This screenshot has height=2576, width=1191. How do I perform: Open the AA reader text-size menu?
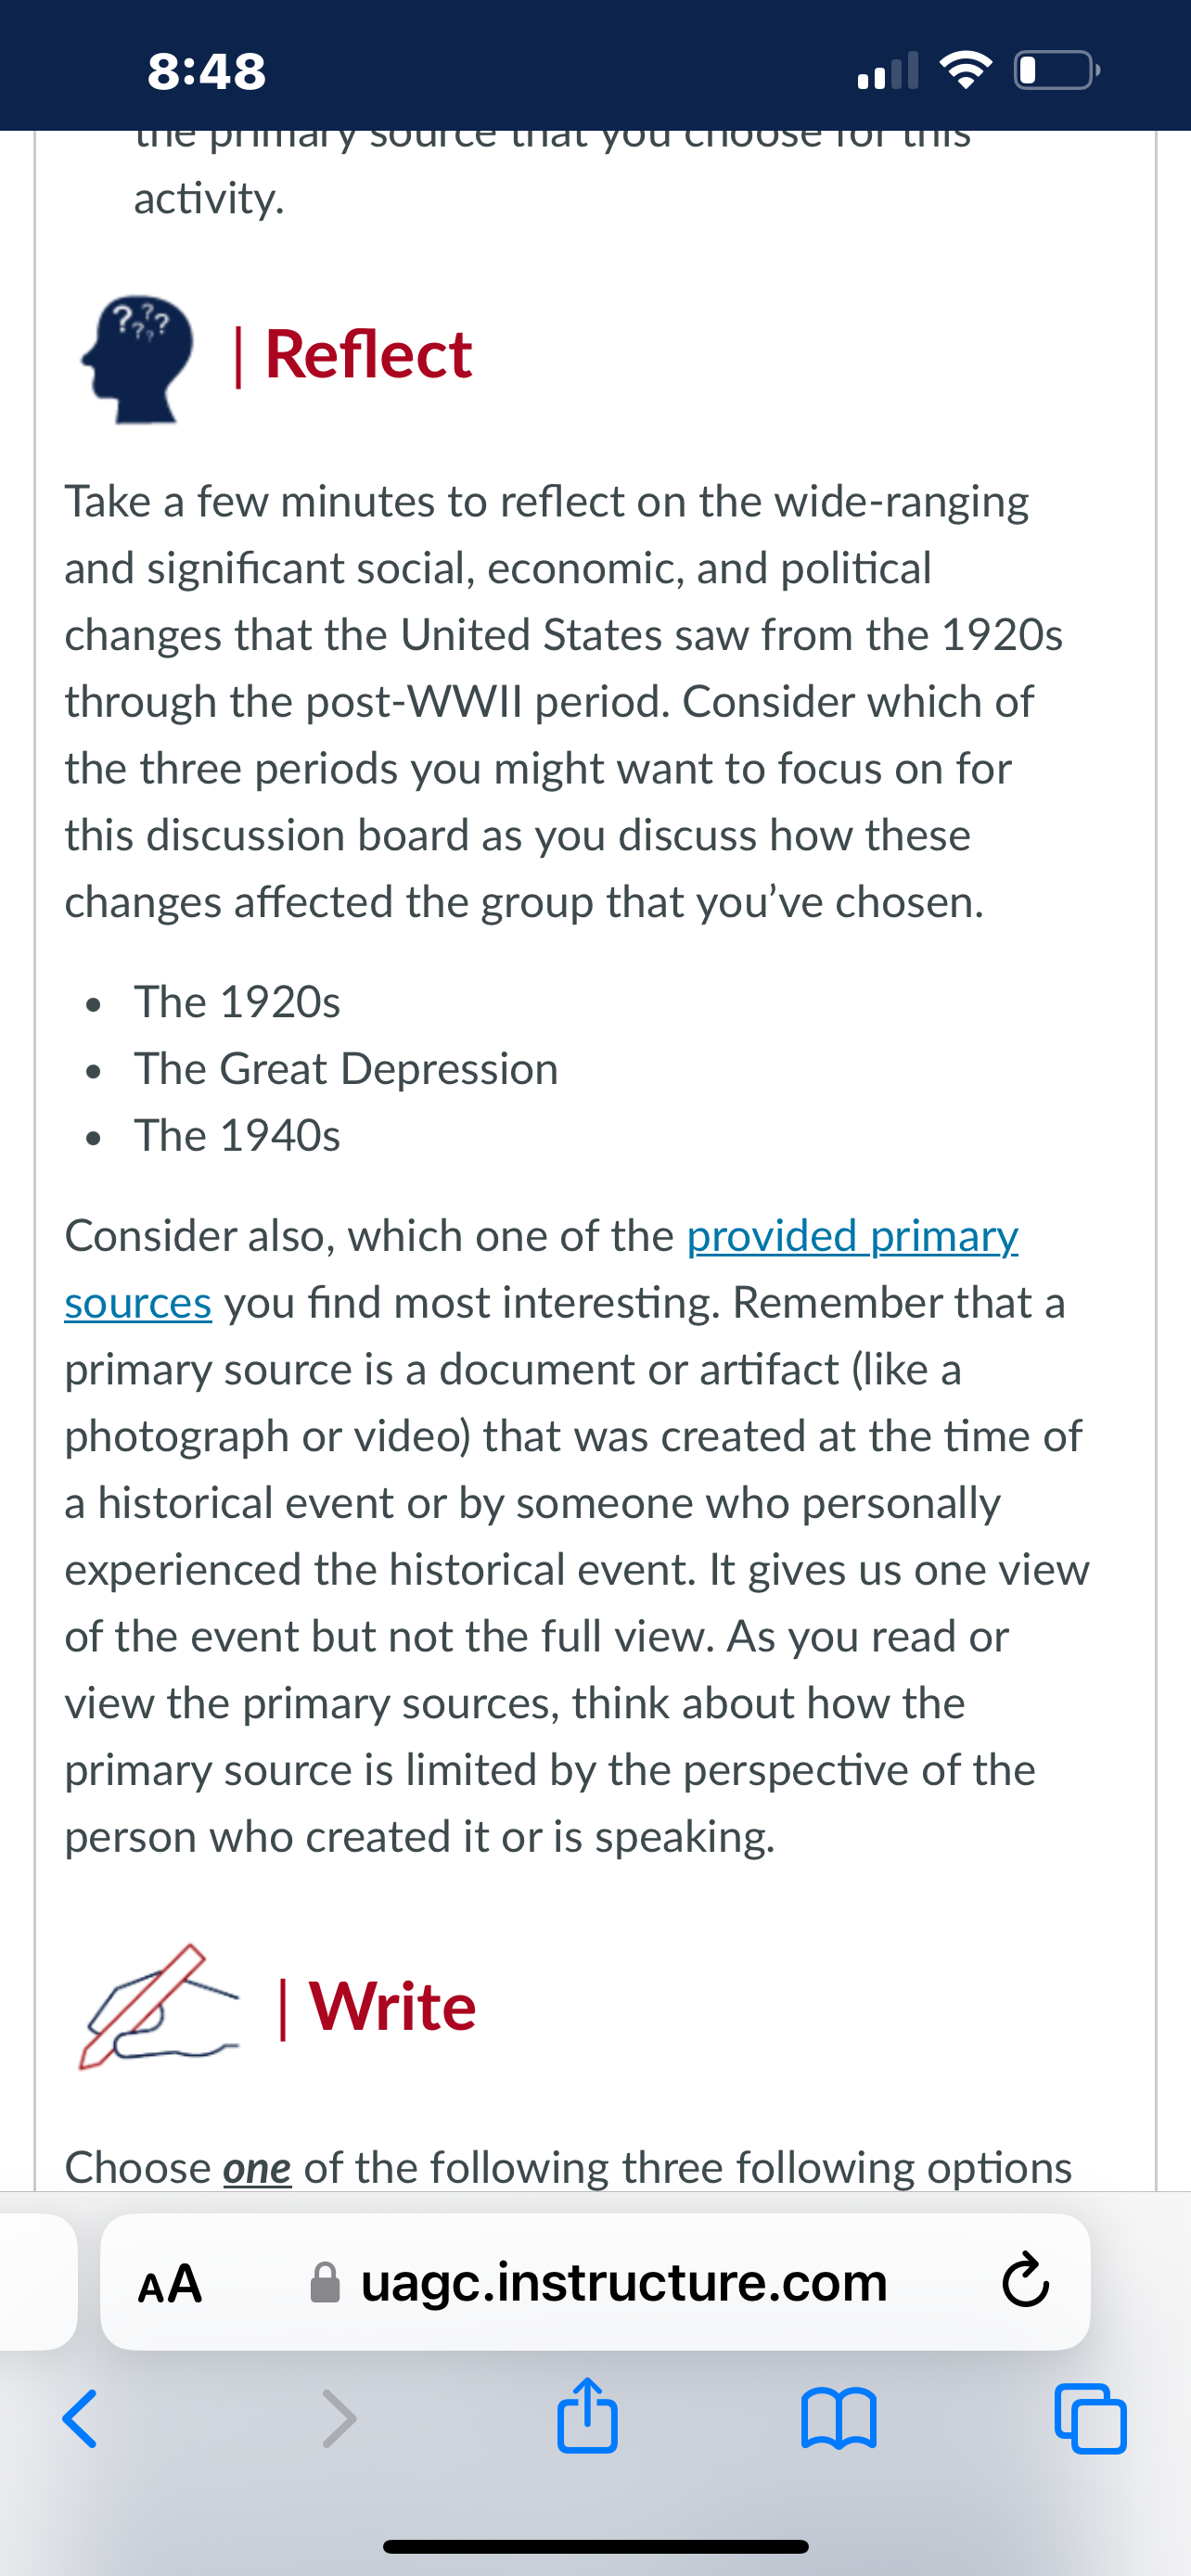(170, 2283)
